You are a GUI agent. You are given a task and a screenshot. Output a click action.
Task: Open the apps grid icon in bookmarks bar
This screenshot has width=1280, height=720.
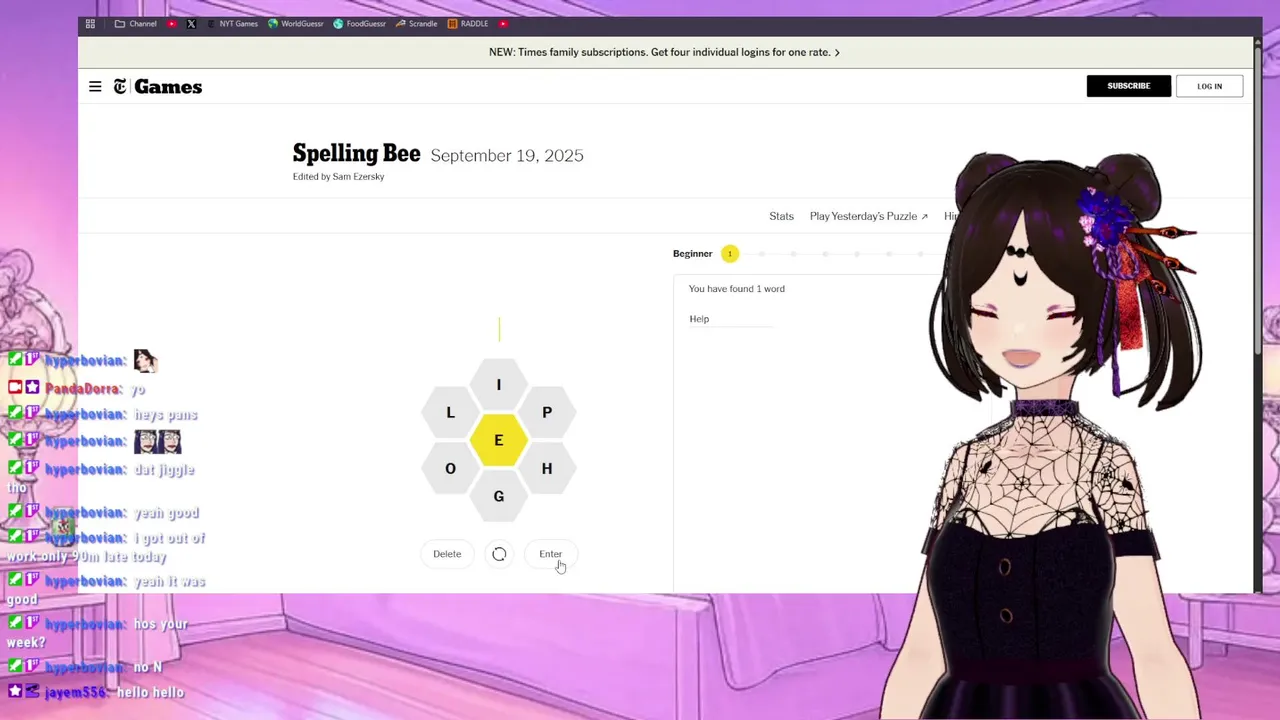tap(90, 24)
